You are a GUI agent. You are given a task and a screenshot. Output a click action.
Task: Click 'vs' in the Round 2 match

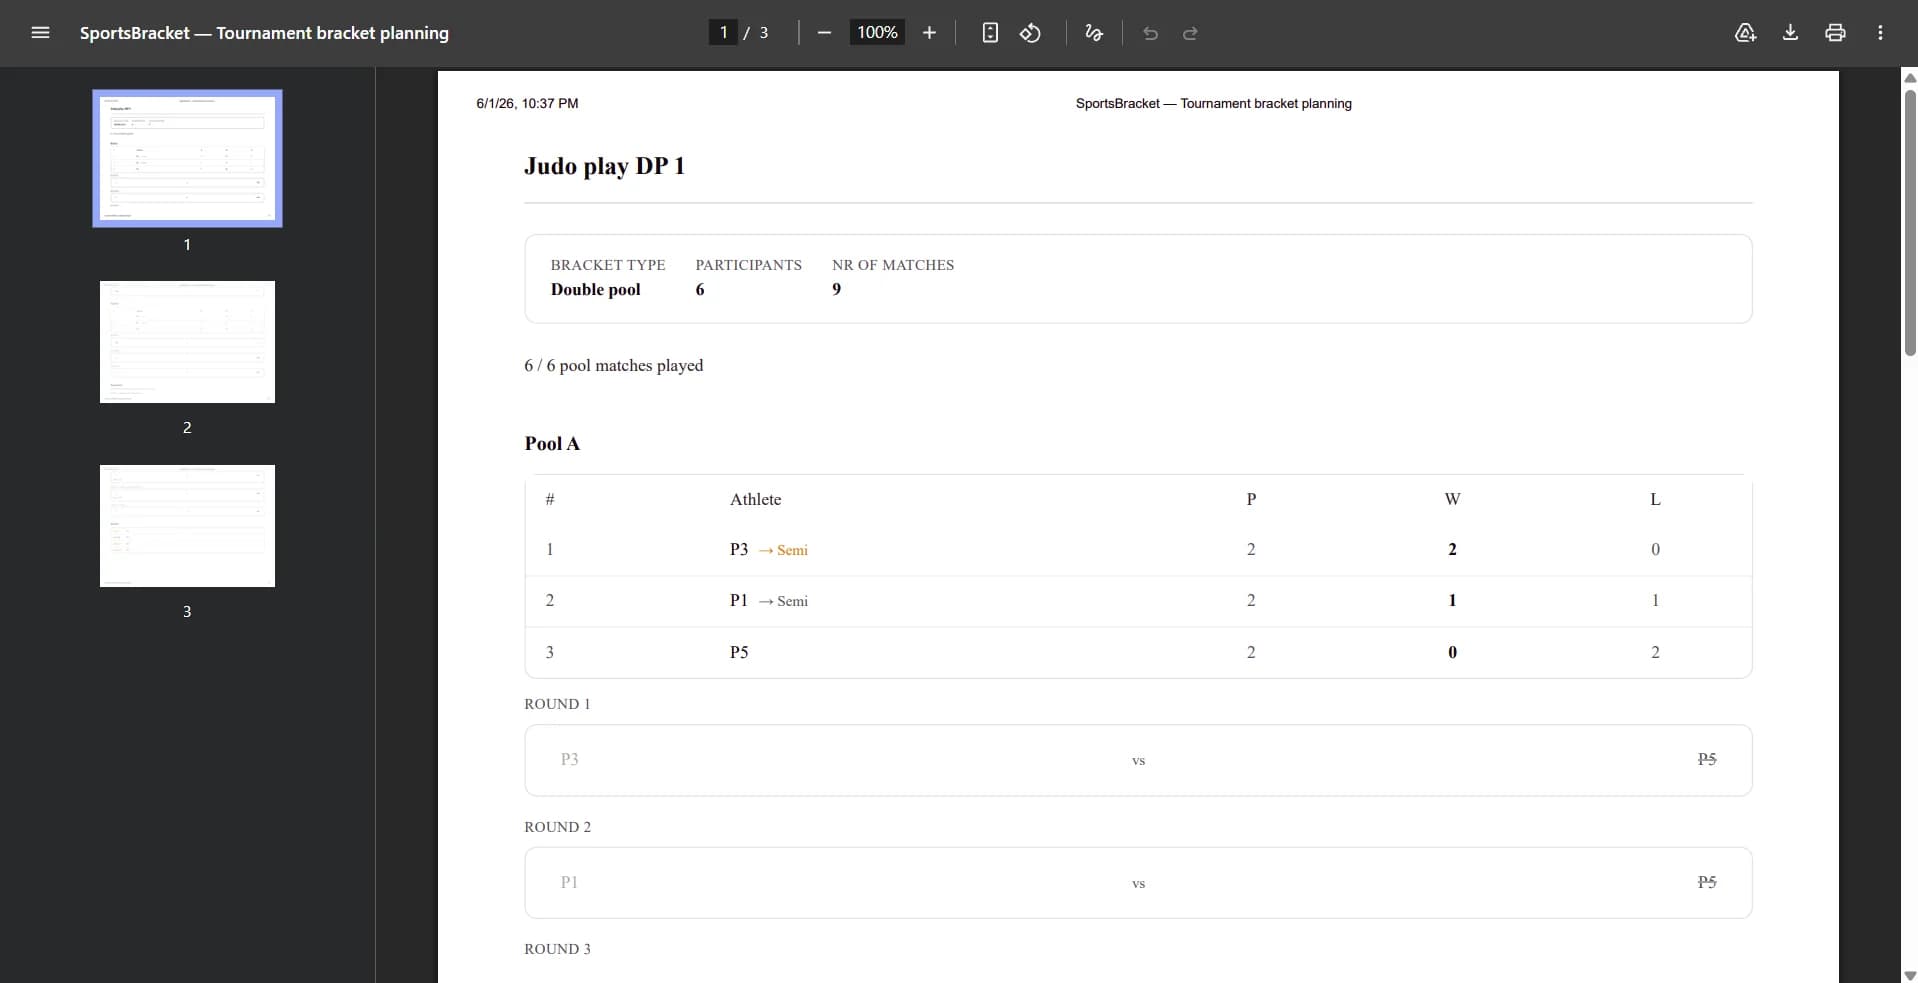[x=1138, y=884]
